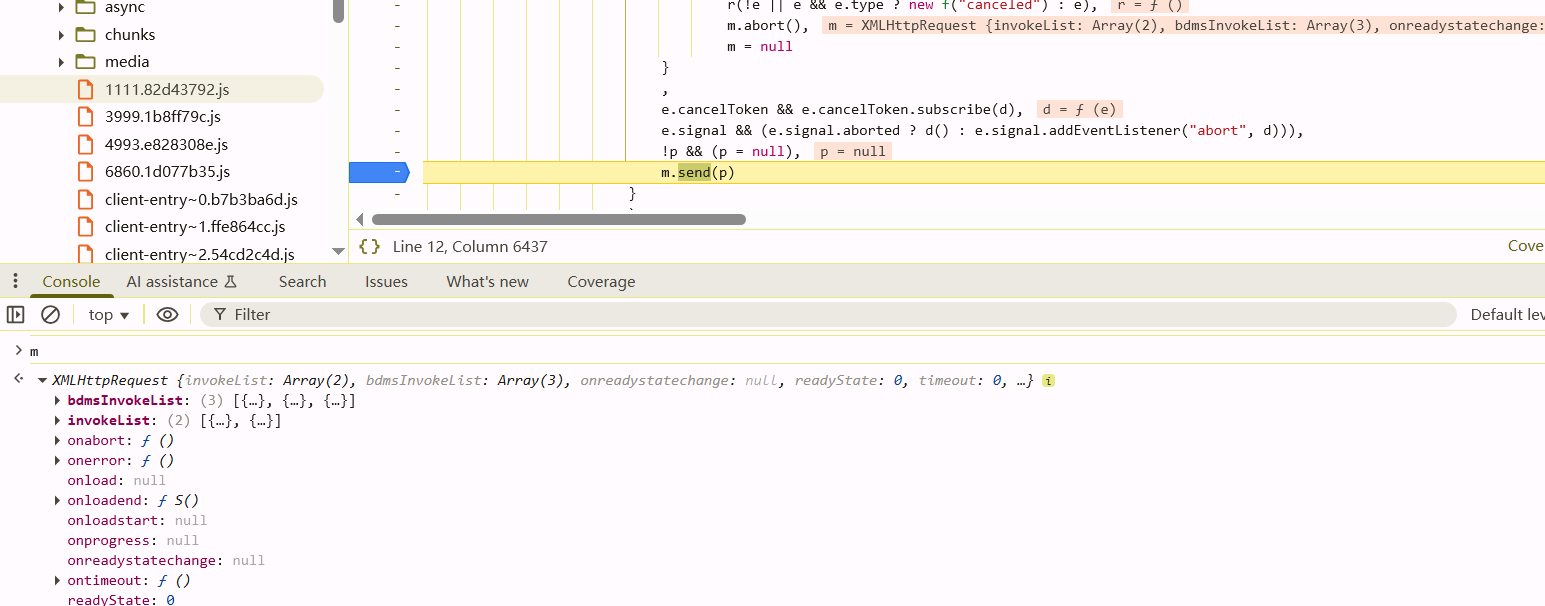Open the Default levels dropdown
The width and height of the screenshot is (1545, 606).
[x=1507, y=314]
